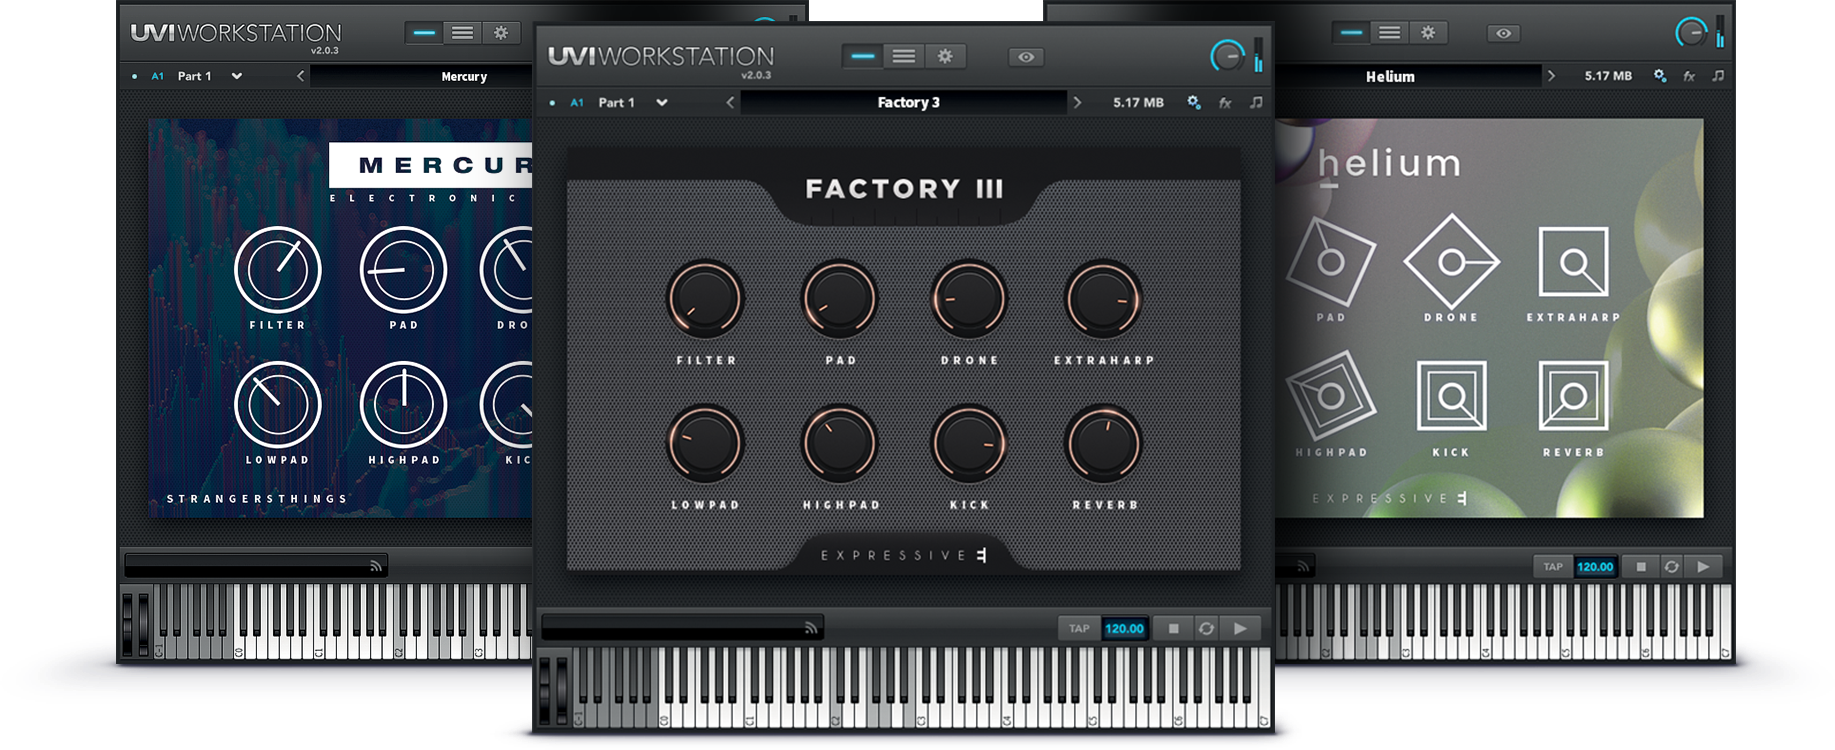Toggle the eye button in the Helium window
The width and height of the screenshot is (1835, 750).
click(1503, 34)
